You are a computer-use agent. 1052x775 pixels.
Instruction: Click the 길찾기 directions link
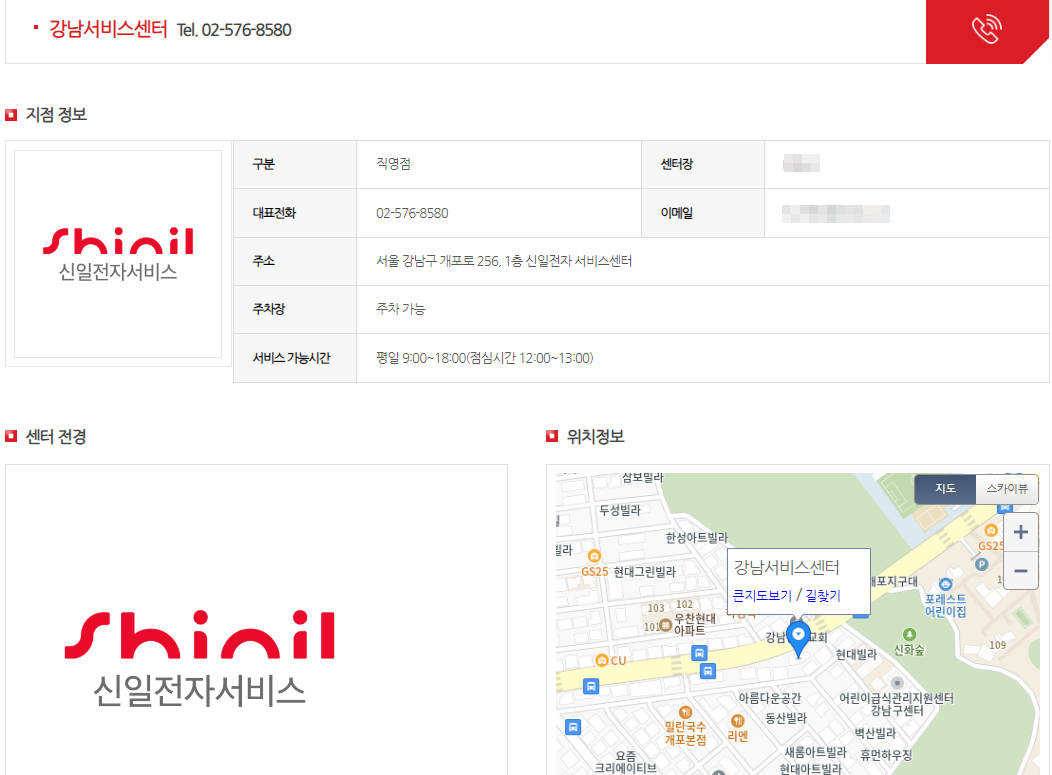pos(825,594)
